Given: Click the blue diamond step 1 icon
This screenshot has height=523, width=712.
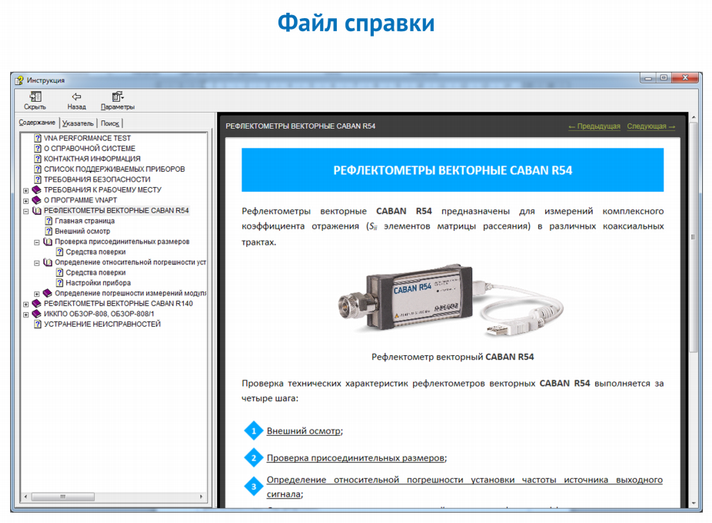Looking at the screenshot, I should coord(254,431).
